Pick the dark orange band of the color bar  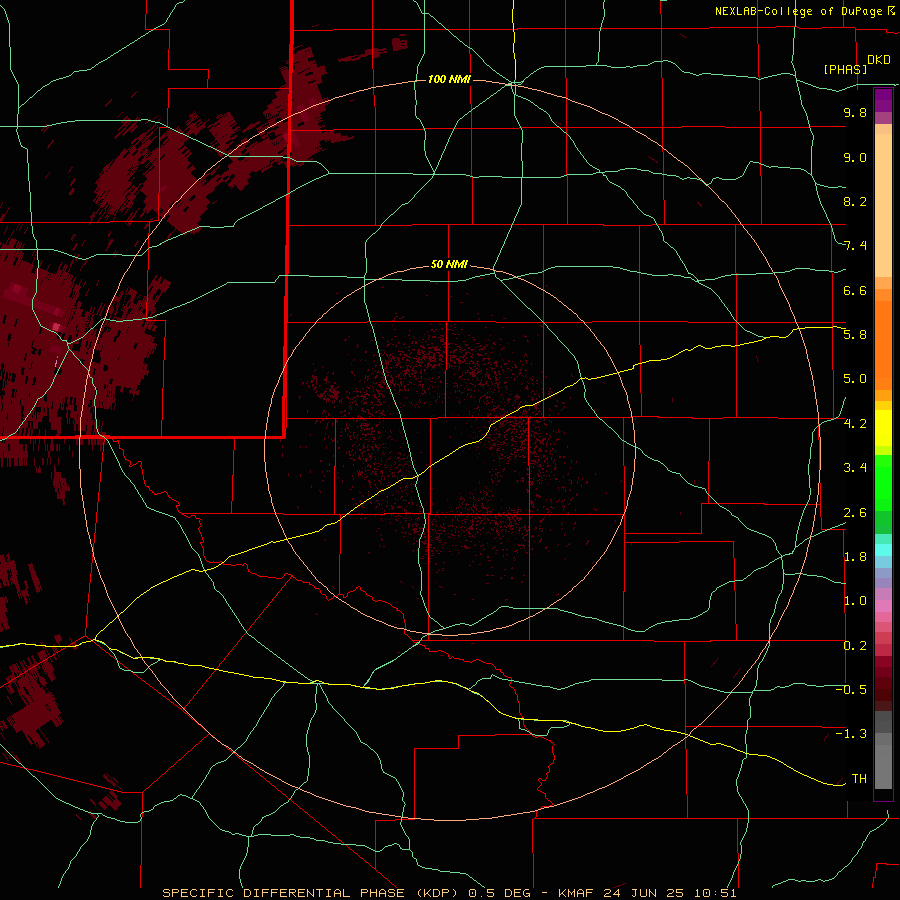click(883, 345)
